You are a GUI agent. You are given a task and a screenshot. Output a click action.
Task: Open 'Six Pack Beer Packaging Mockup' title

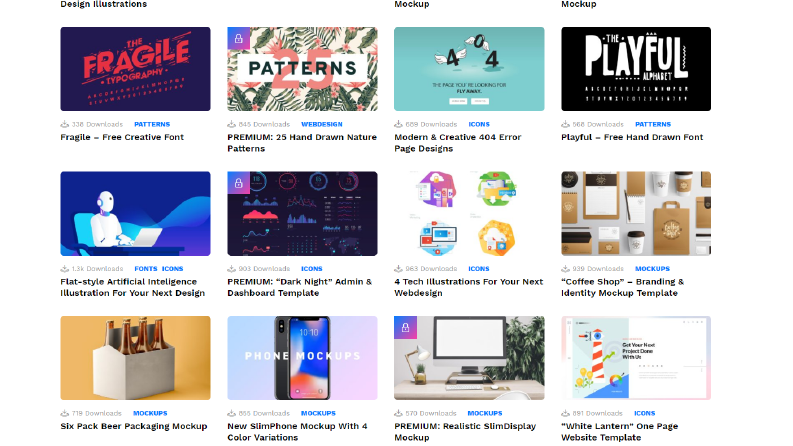click(x=134, y=426)
